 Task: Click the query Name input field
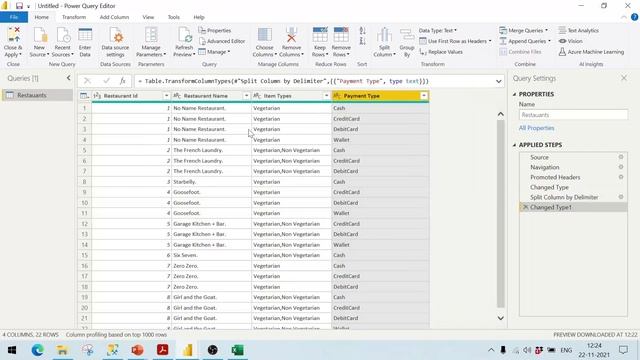click(x=573, y=115)
